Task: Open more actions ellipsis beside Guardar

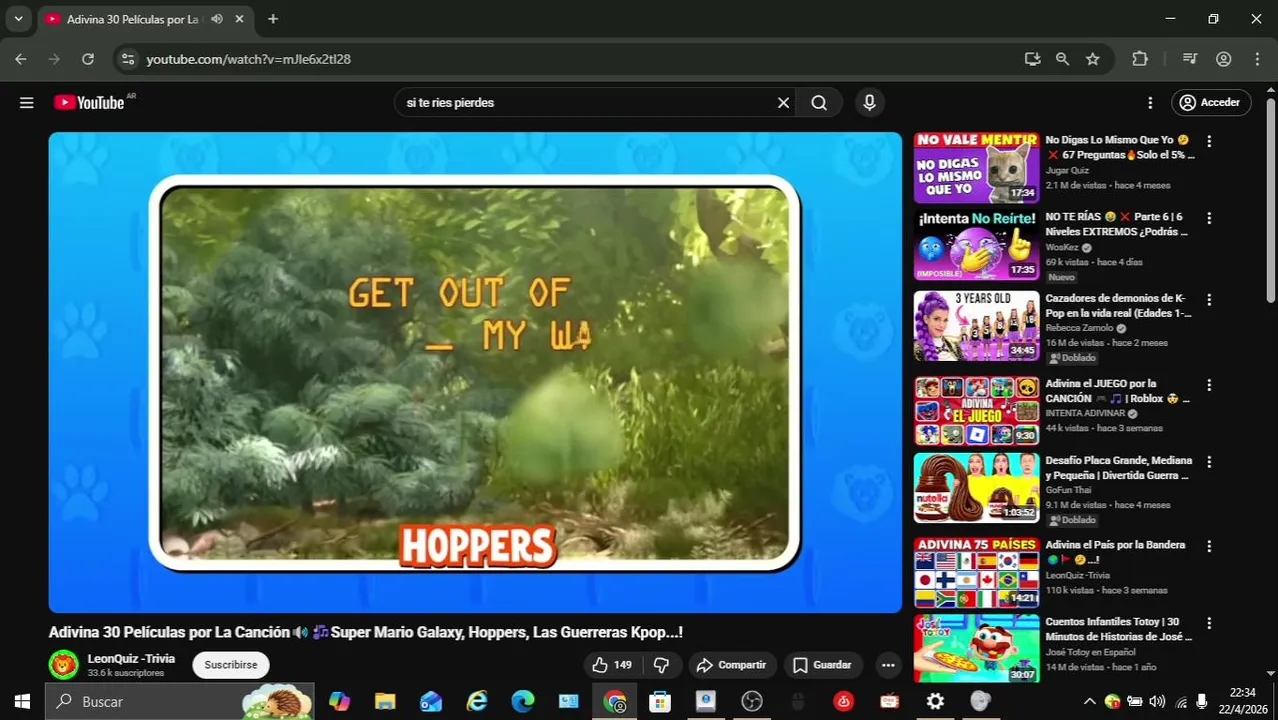Action: (x=888, y=665)
